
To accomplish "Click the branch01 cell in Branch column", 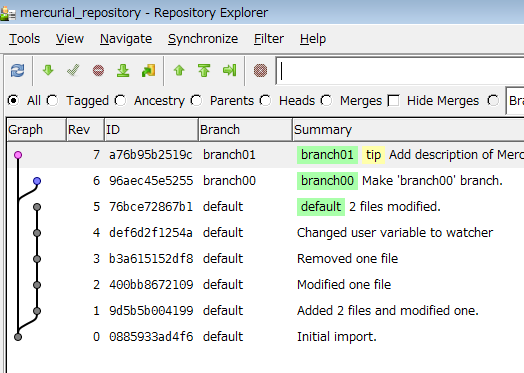I will pyautogui.click(x=229, y=155).
